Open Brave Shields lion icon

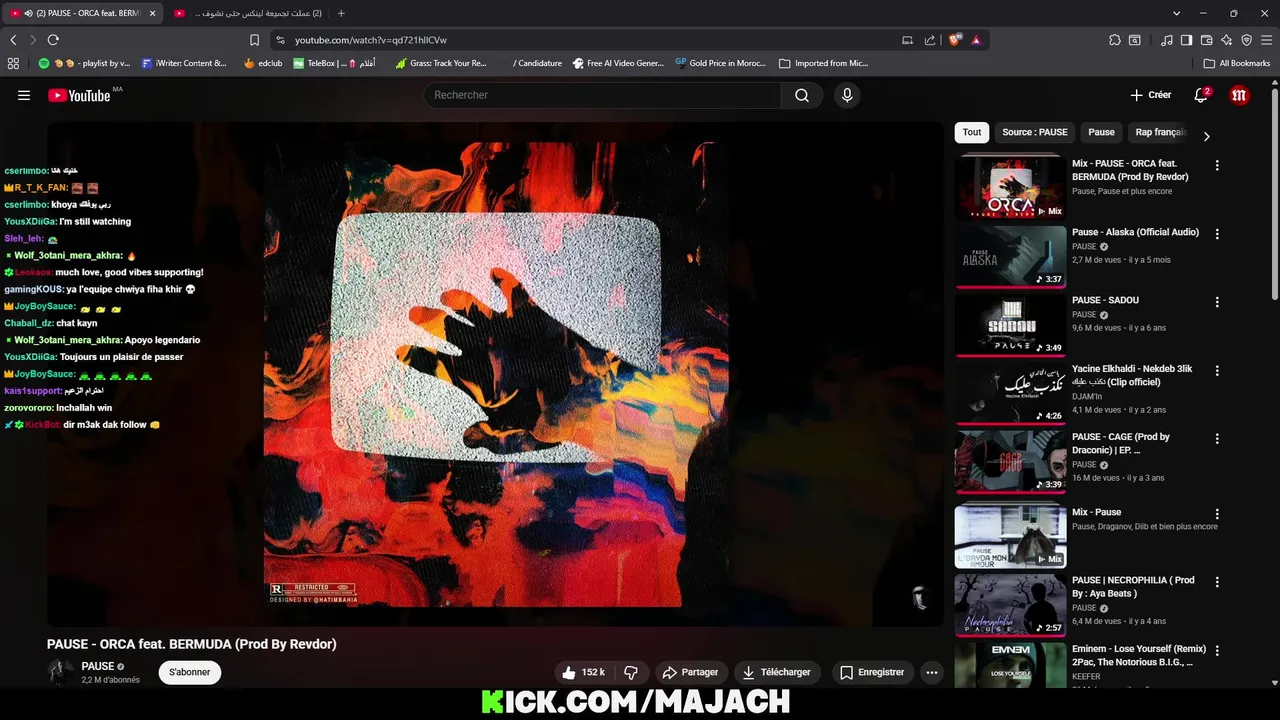pos(954,40)
